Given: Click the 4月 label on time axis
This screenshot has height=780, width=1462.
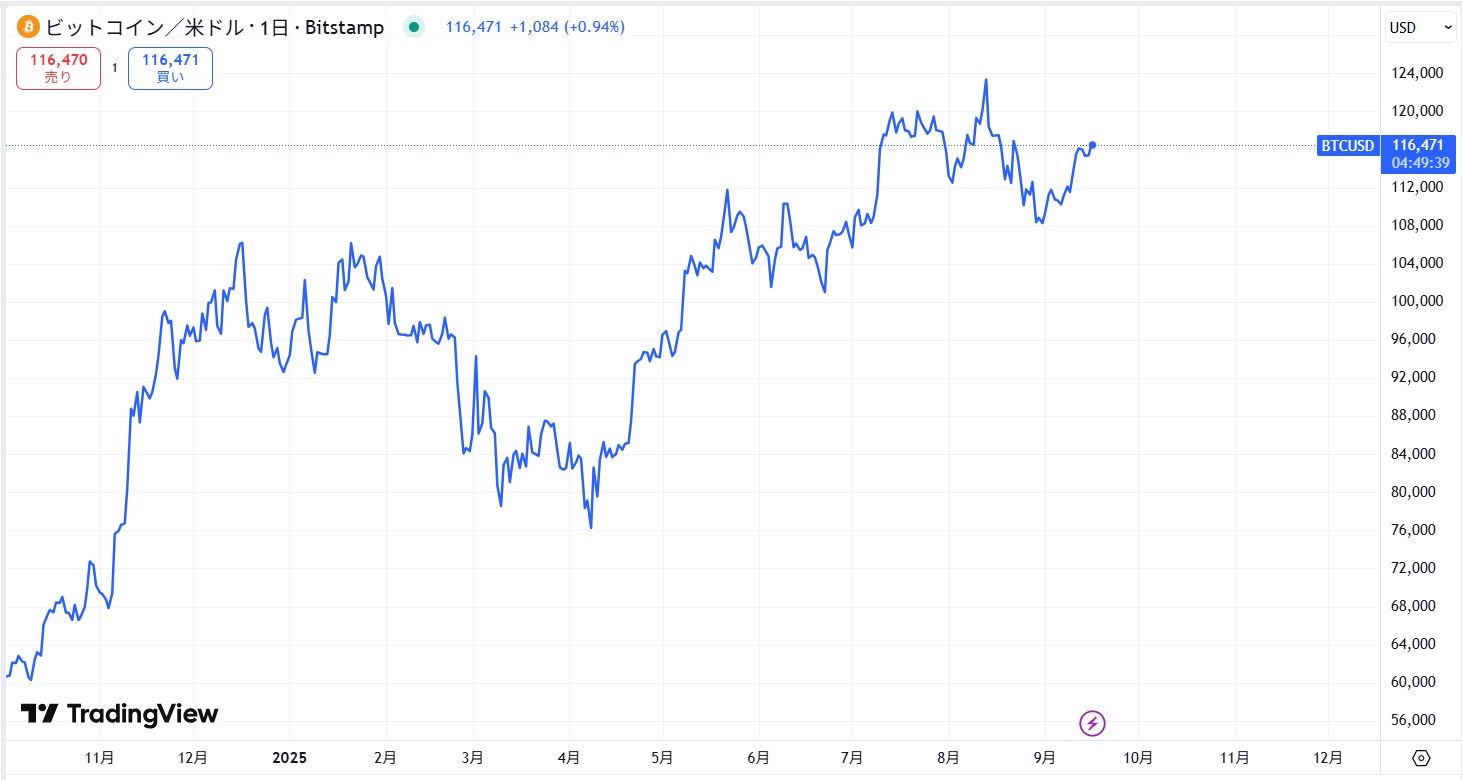Looking at the screenshot, I should pos(569,758).
